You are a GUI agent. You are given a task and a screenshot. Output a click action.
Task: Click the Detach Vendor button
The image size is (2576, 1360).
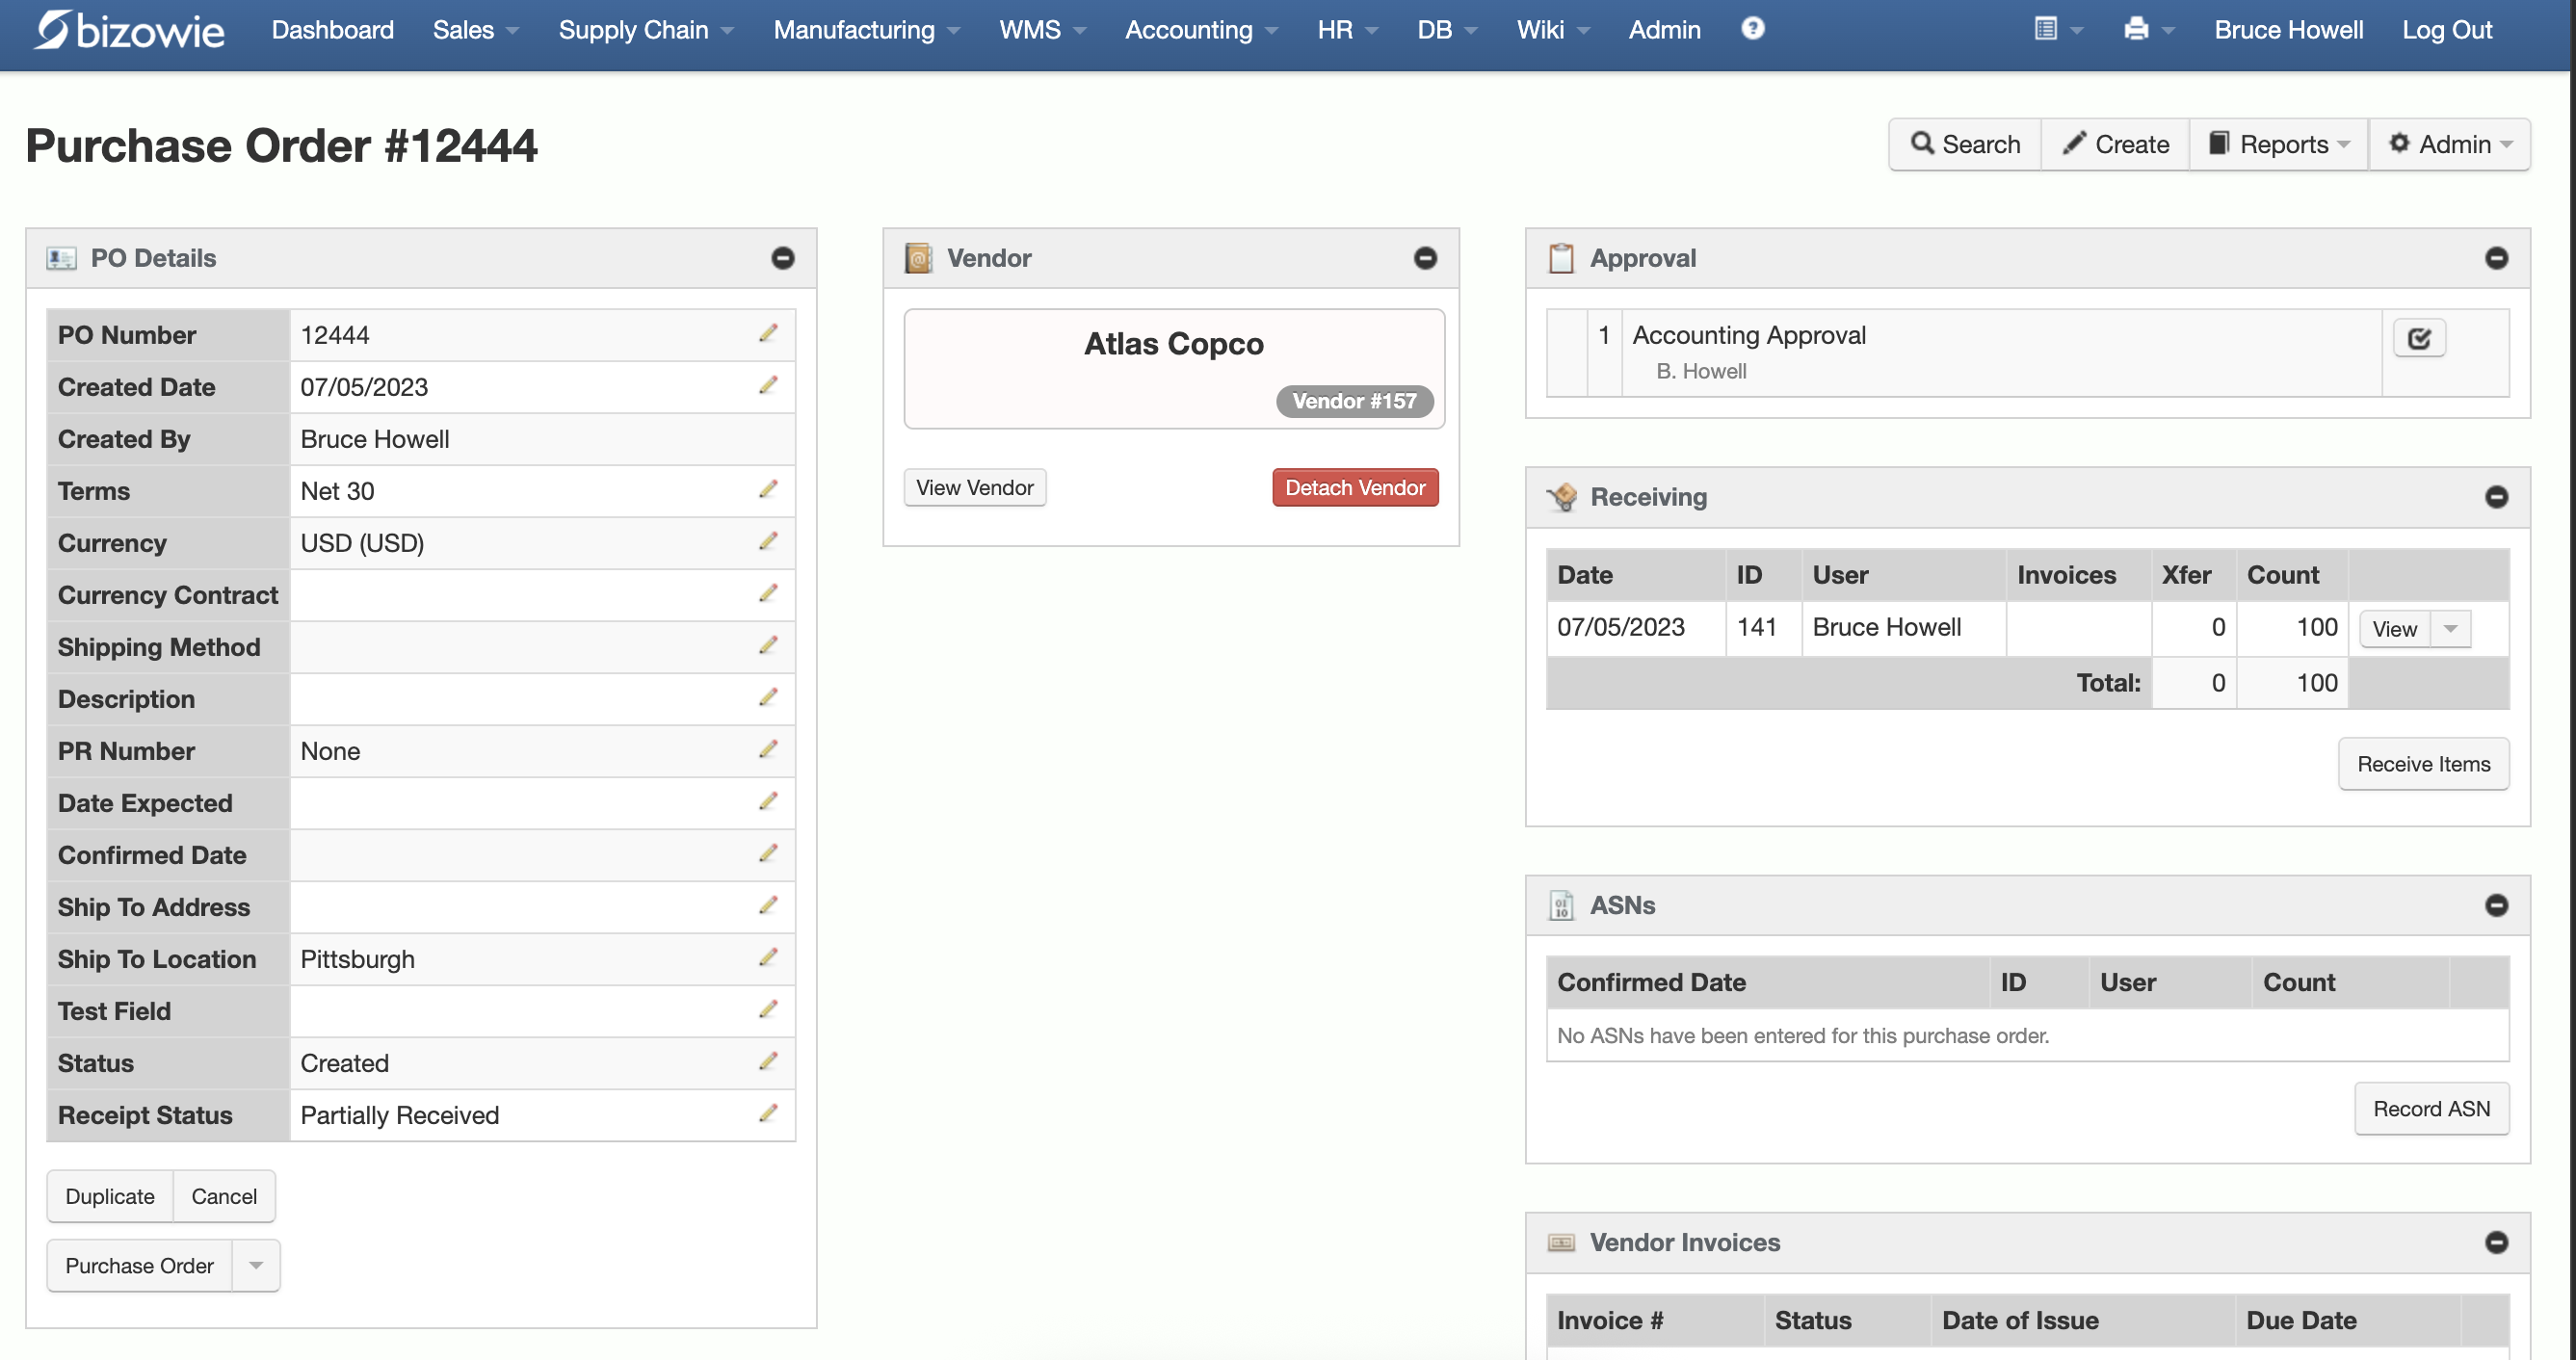[1354, 488]
